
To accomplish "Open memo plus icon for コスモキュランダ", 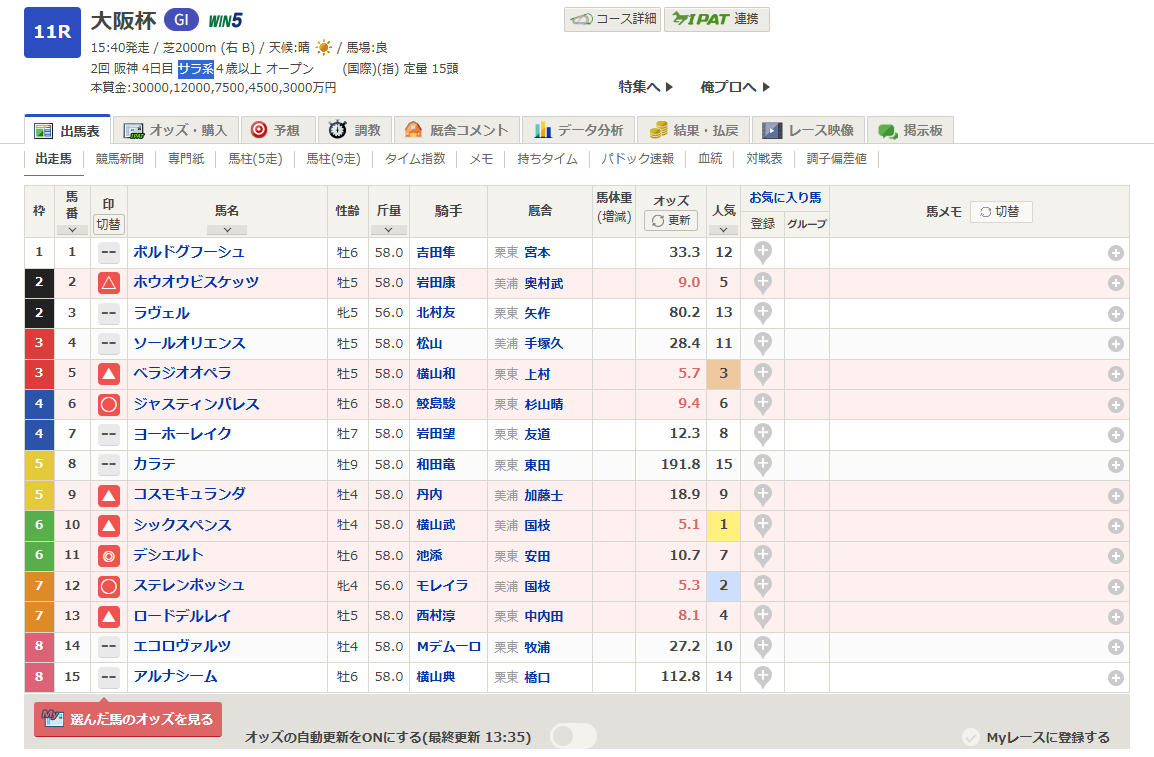I will [1116, 496].
